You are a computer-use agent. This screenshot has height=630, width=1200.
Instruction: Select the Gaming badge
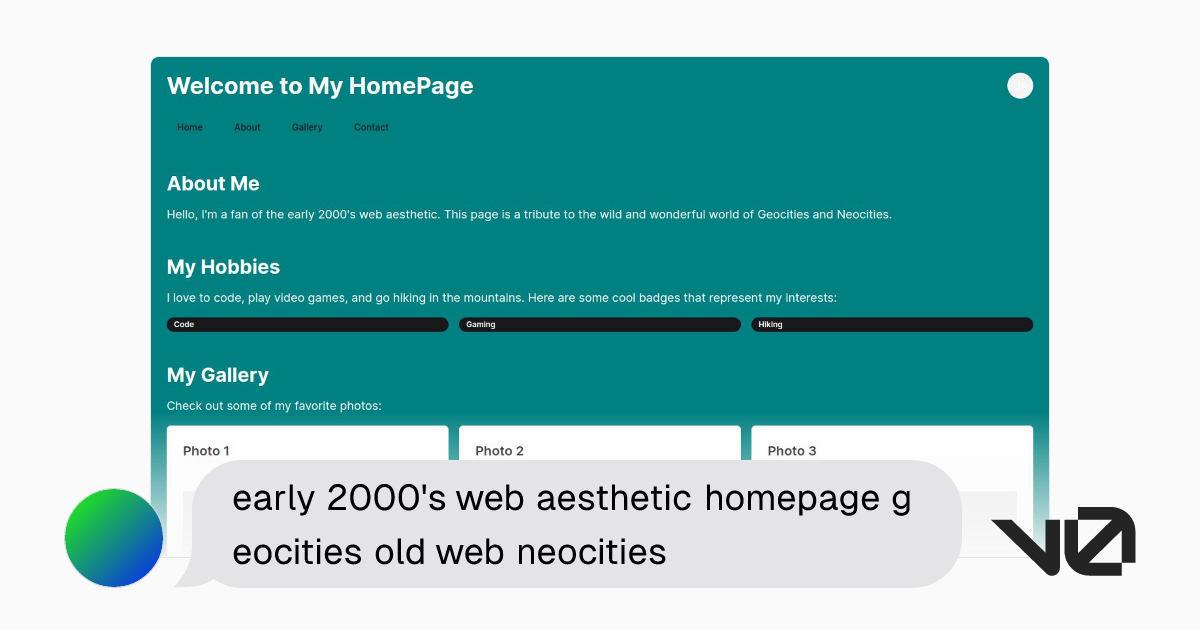599,325
